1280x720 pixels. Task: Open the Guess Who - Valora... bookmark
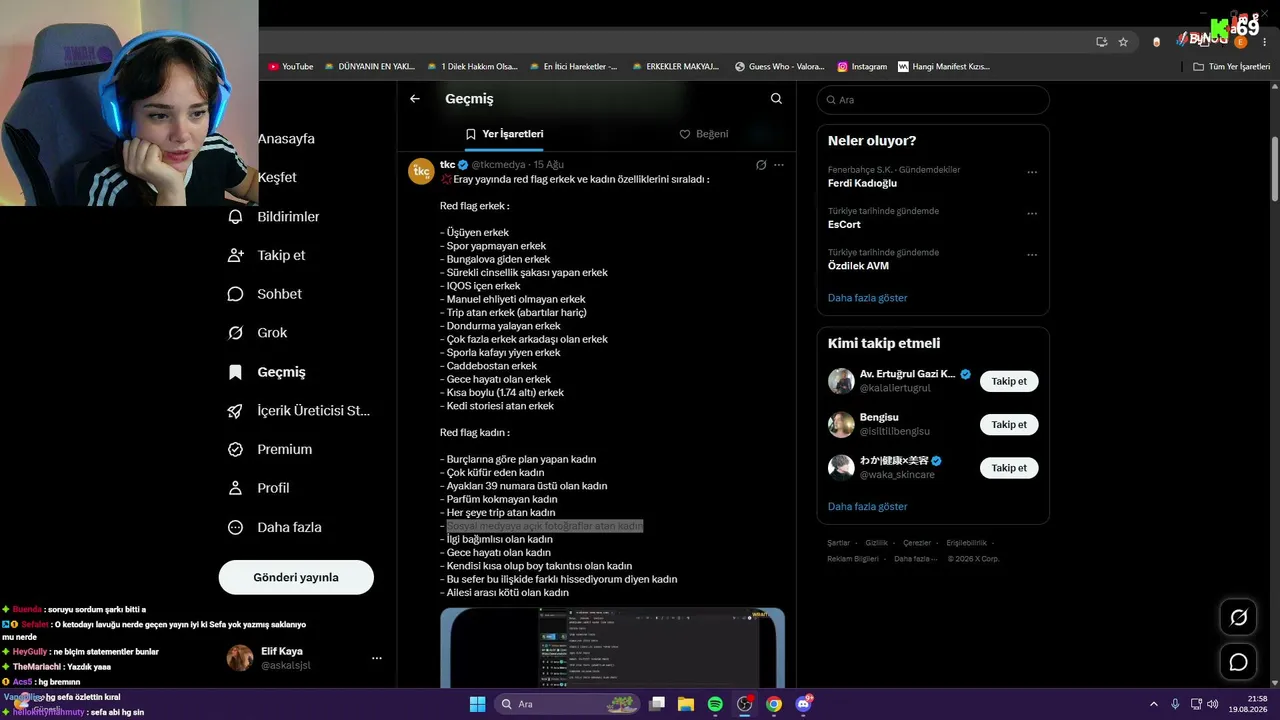pos(779,67)
